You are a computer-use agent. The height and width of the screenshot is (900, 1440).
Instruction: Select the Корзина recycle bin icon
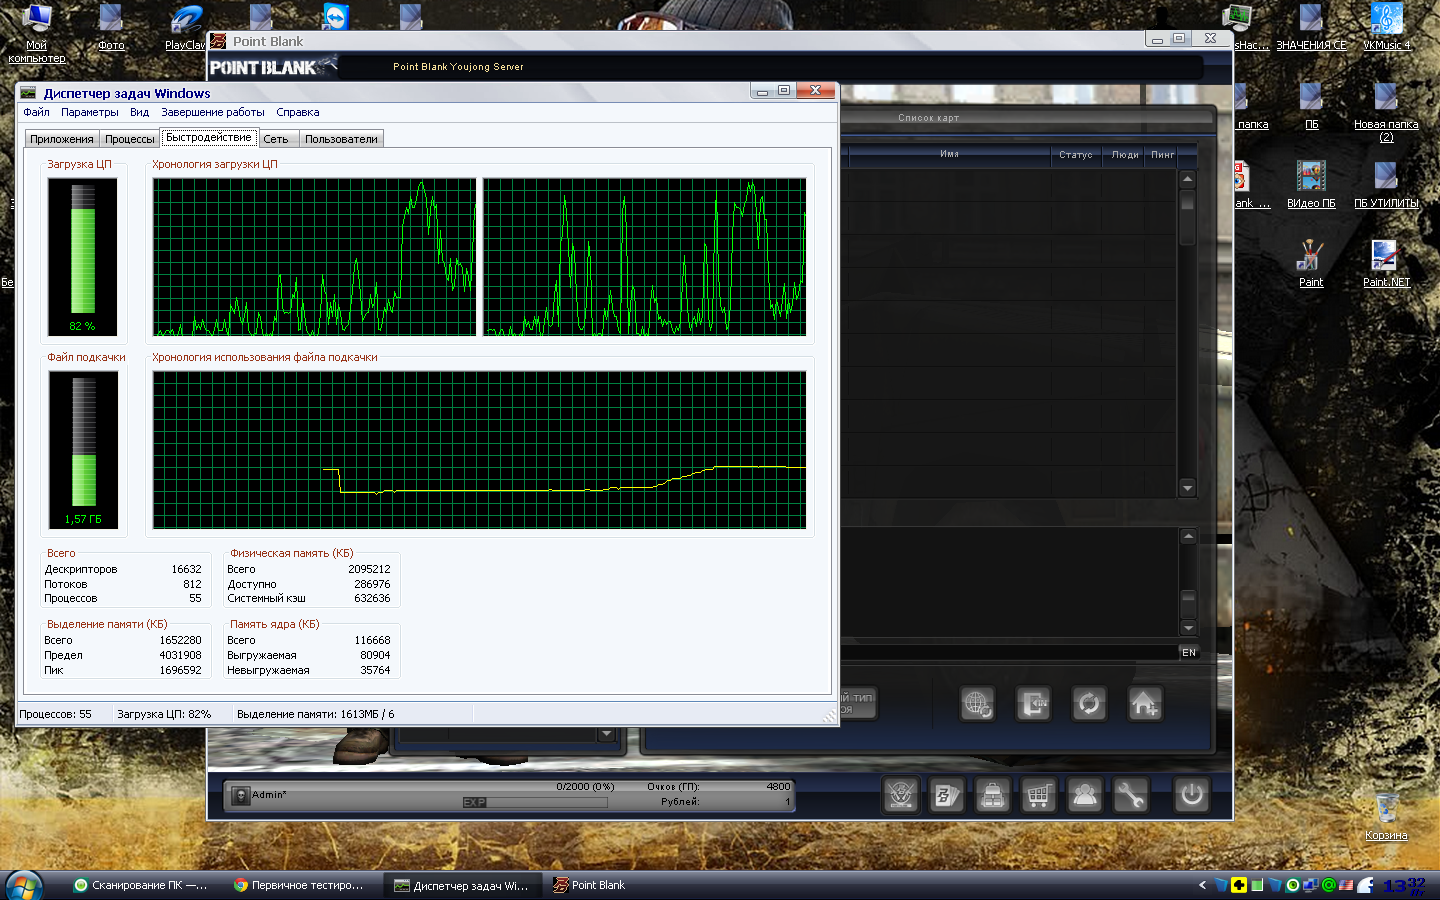tap(1386, 816)
